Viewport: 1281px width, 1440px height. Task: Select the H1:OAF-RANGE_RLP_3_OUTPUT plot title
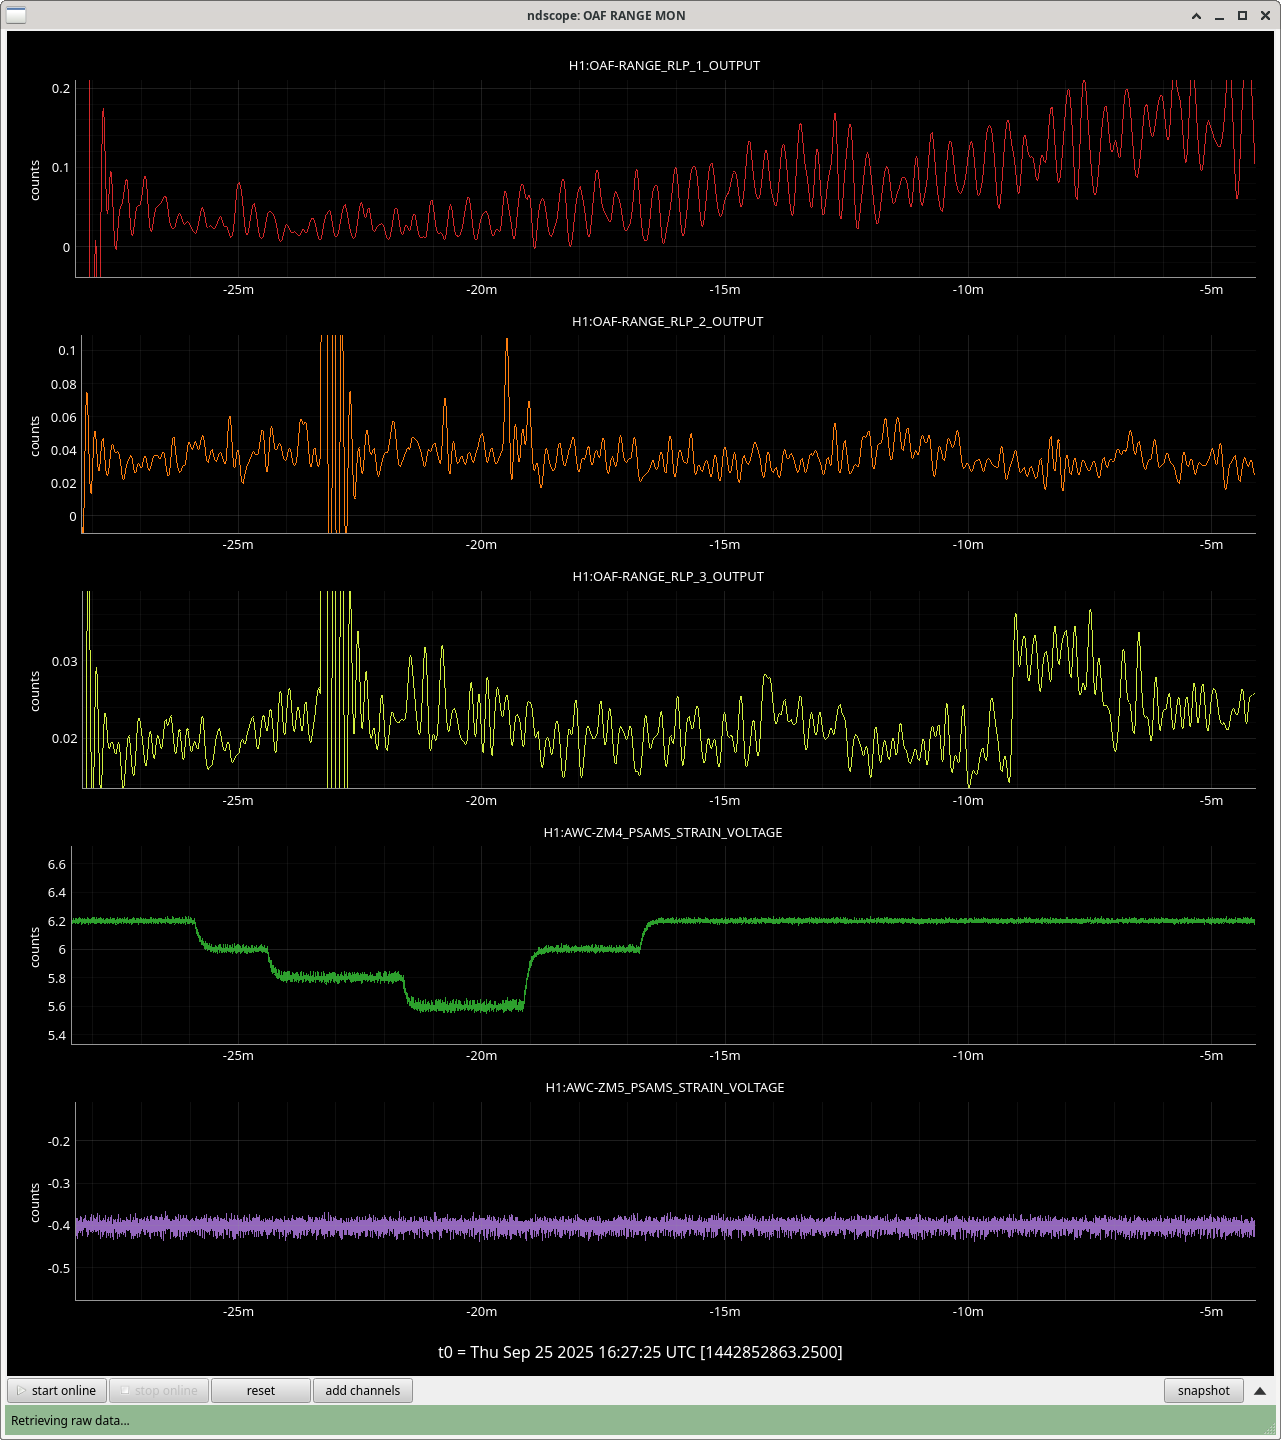pos(667,577)
